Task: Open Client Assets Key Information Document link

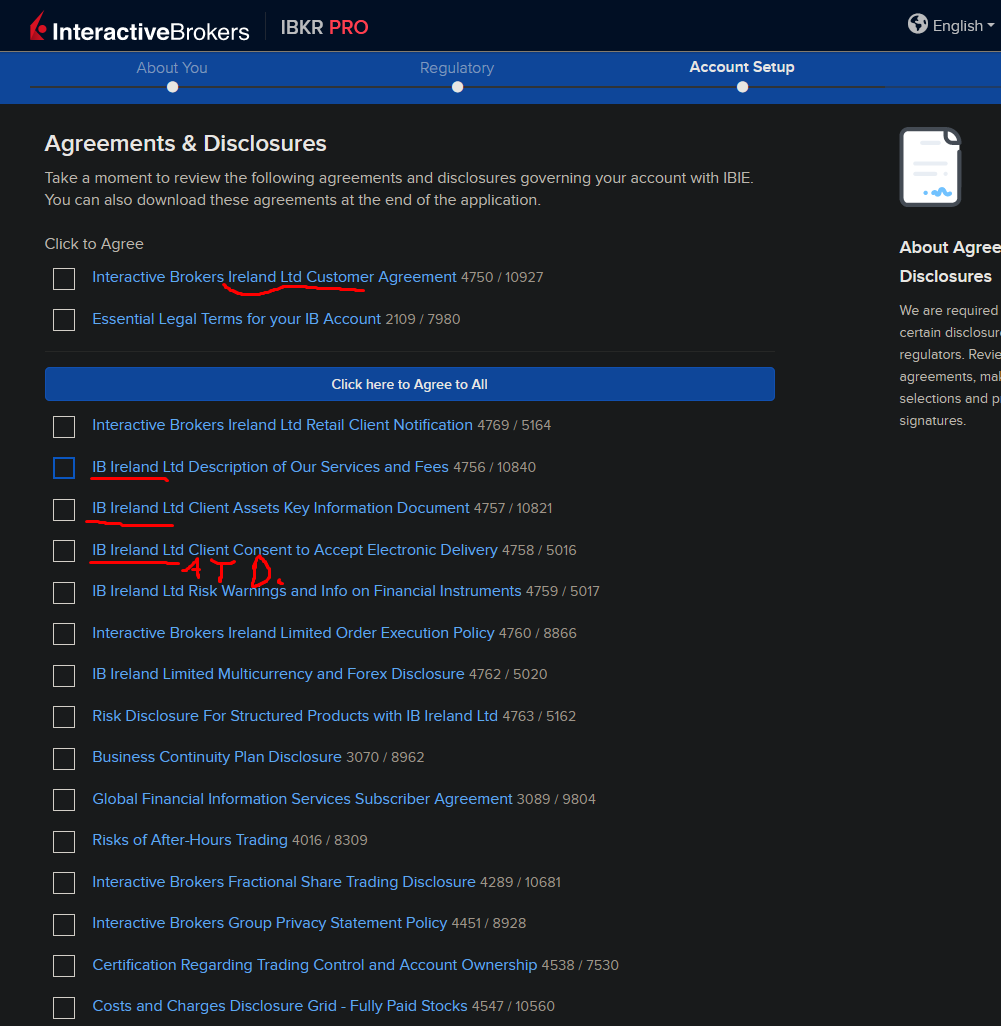Action: click(281, 508)
